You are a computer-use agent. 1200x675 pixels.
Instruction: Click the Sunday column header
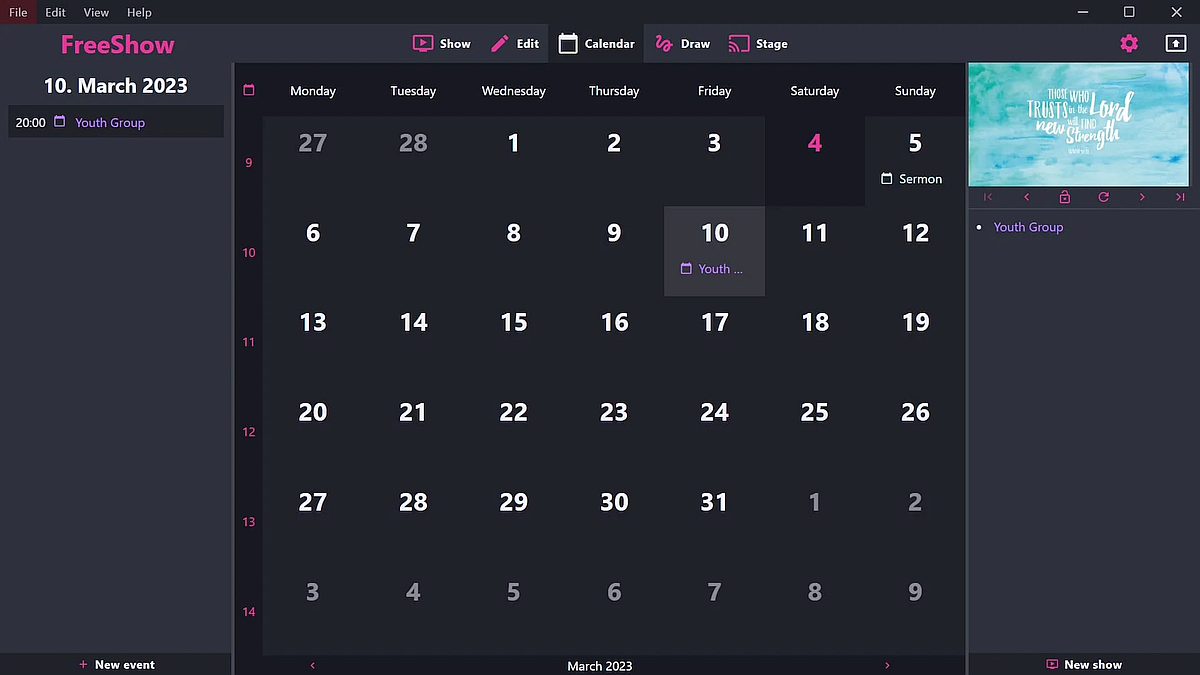[x=915, y=90]
